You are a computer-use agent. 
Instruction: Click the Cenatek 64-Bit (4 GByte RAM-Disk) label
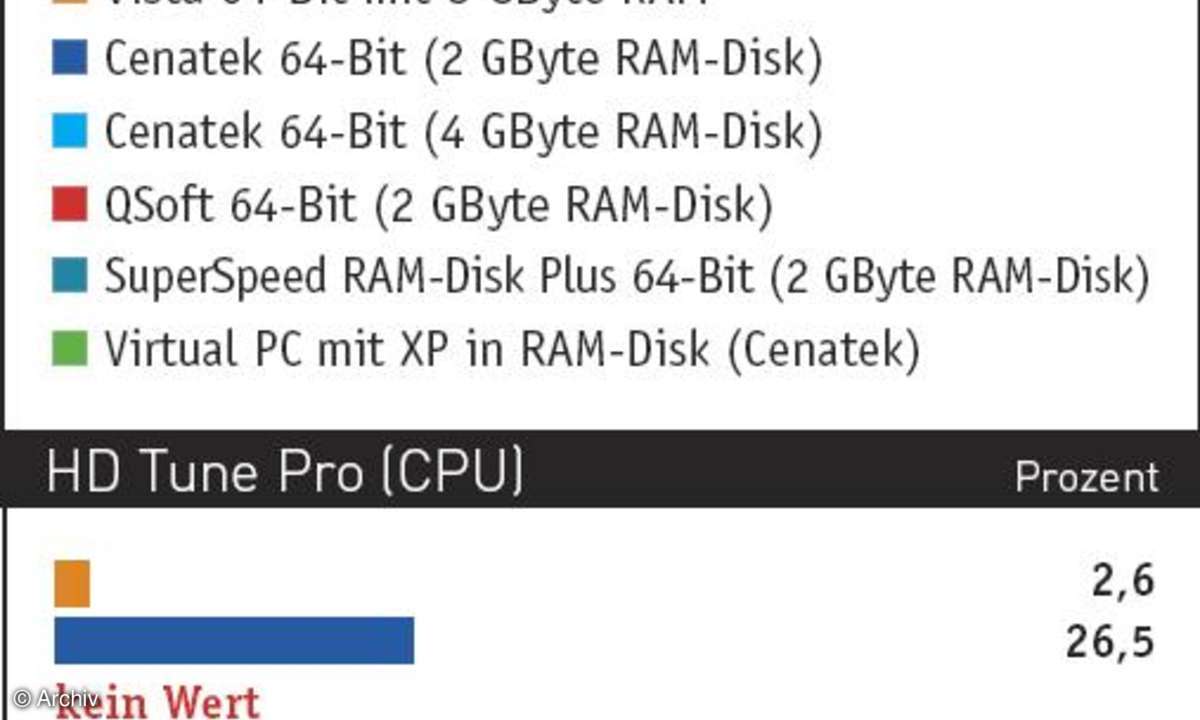point(463,133)
